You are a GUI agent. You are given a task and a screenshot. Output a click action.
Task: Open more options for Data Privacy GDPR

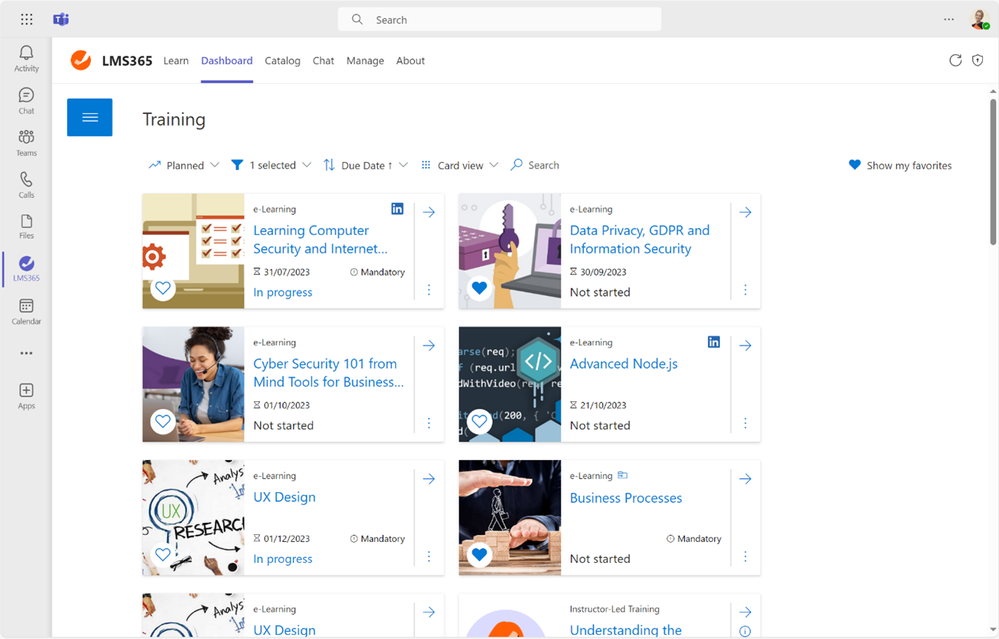pos(745,290)
